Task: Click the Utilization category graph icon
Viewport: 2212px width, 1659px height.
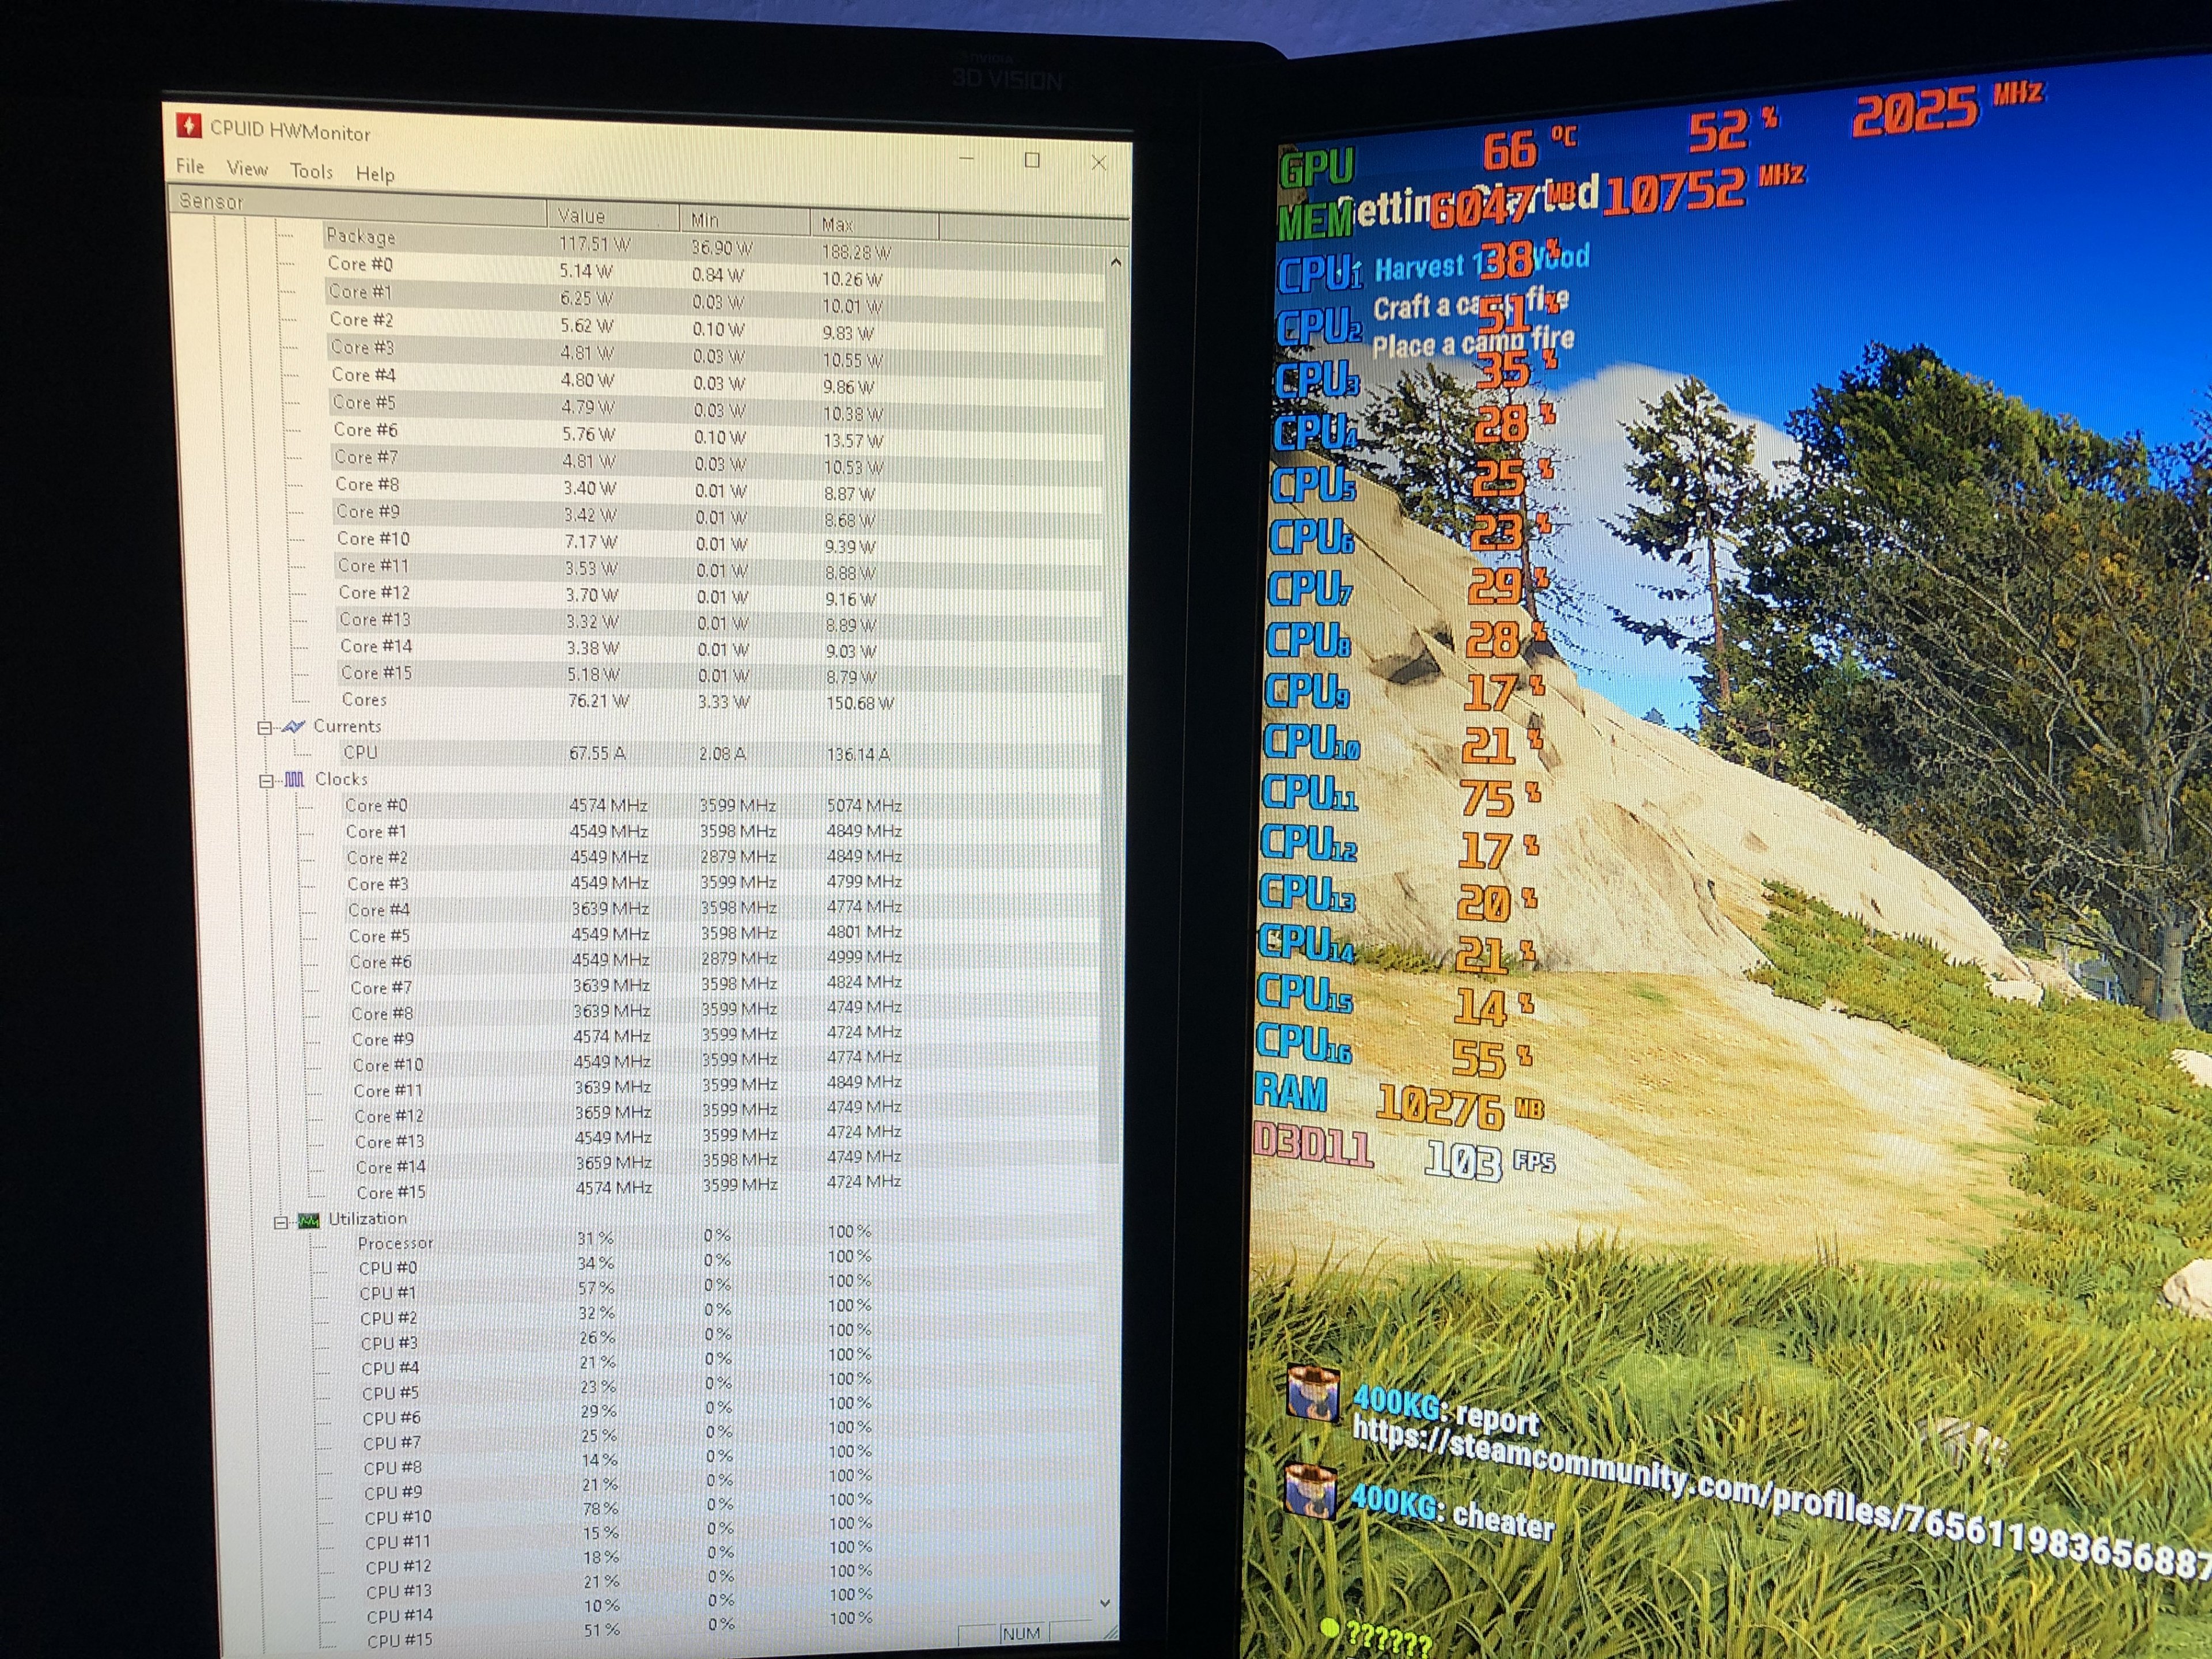Action: coord(309,1220)
